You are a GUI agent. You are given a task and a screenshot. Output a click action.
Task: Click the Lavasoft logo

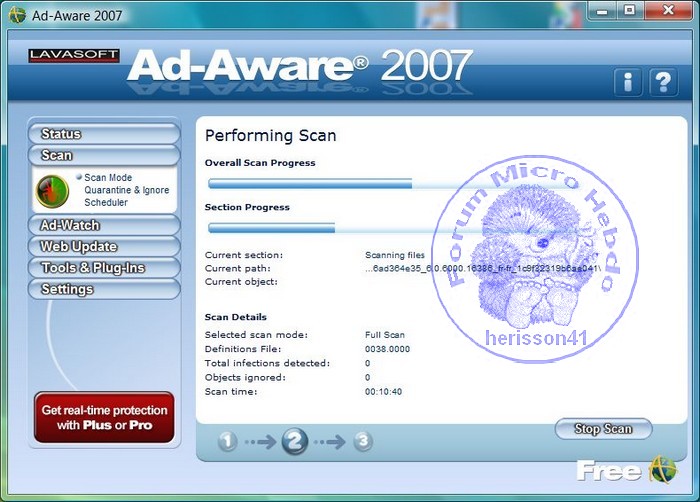74,55
